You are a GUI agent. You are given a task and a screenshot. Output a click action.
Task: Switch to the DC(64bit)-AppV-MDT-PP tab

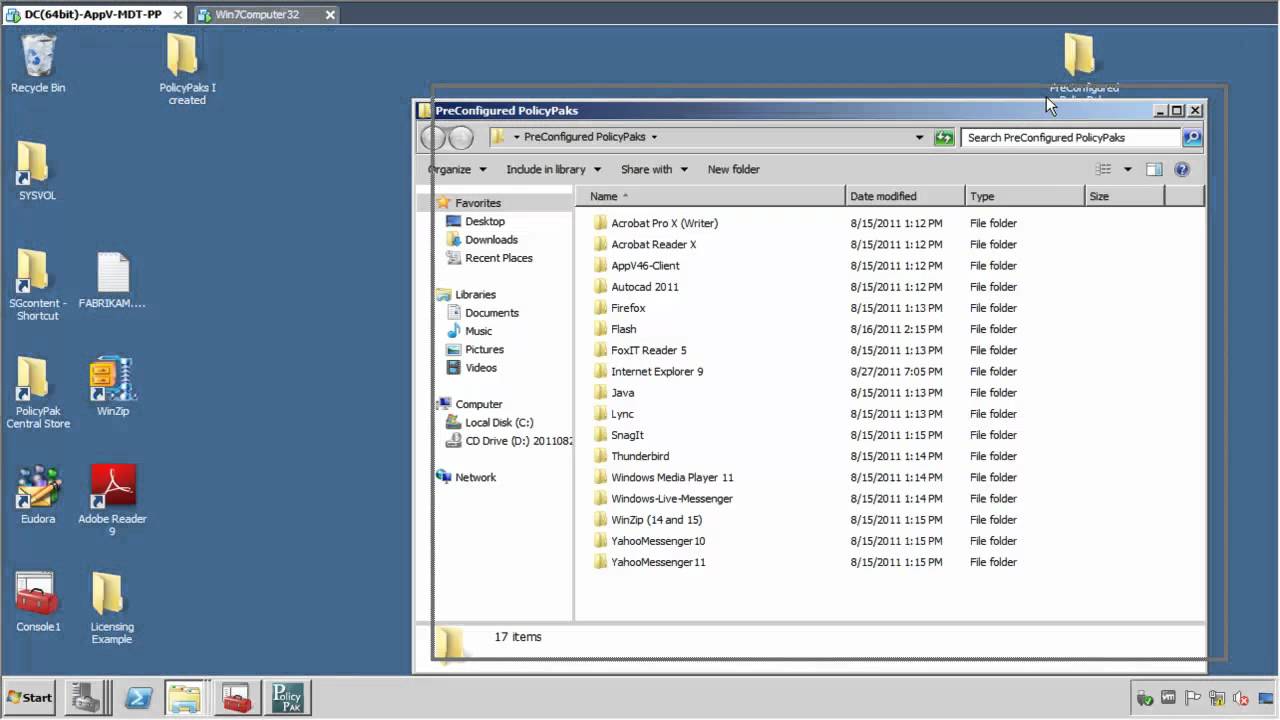95,14
